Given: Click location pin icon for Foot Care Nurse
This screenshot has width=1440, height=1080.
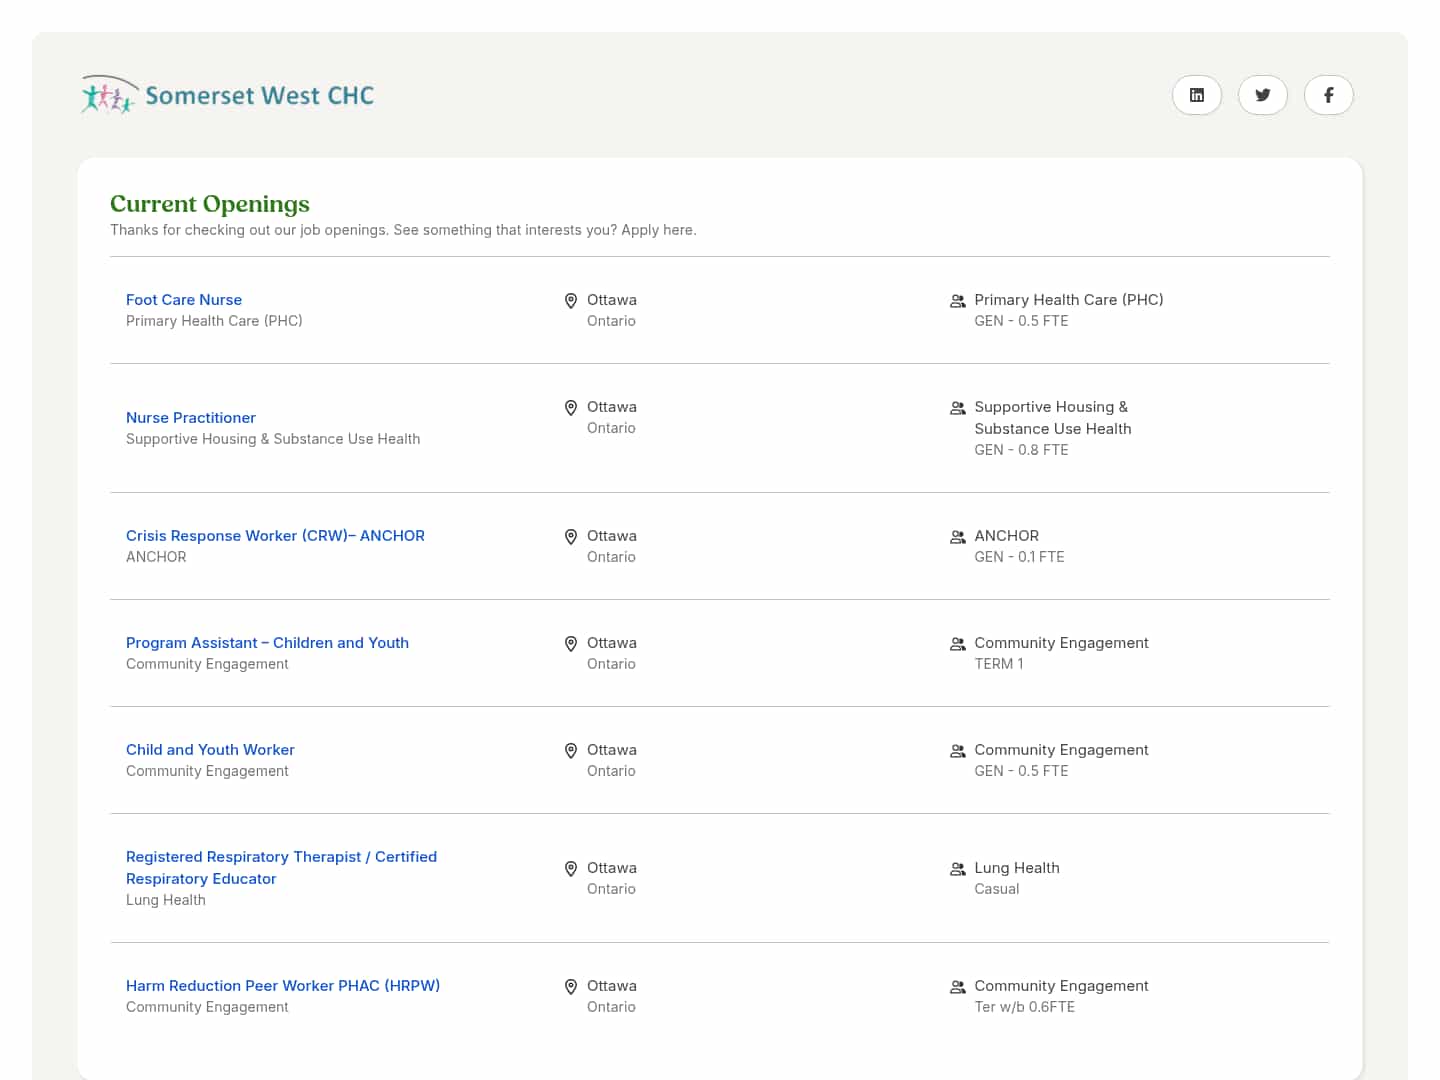Looking at the screenshot, I should coord(571,301).
